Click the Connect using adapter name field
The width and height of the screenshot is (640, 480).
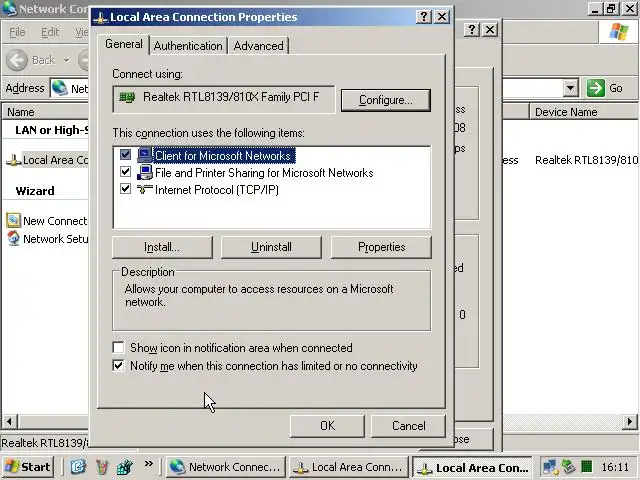coord(223,98)
